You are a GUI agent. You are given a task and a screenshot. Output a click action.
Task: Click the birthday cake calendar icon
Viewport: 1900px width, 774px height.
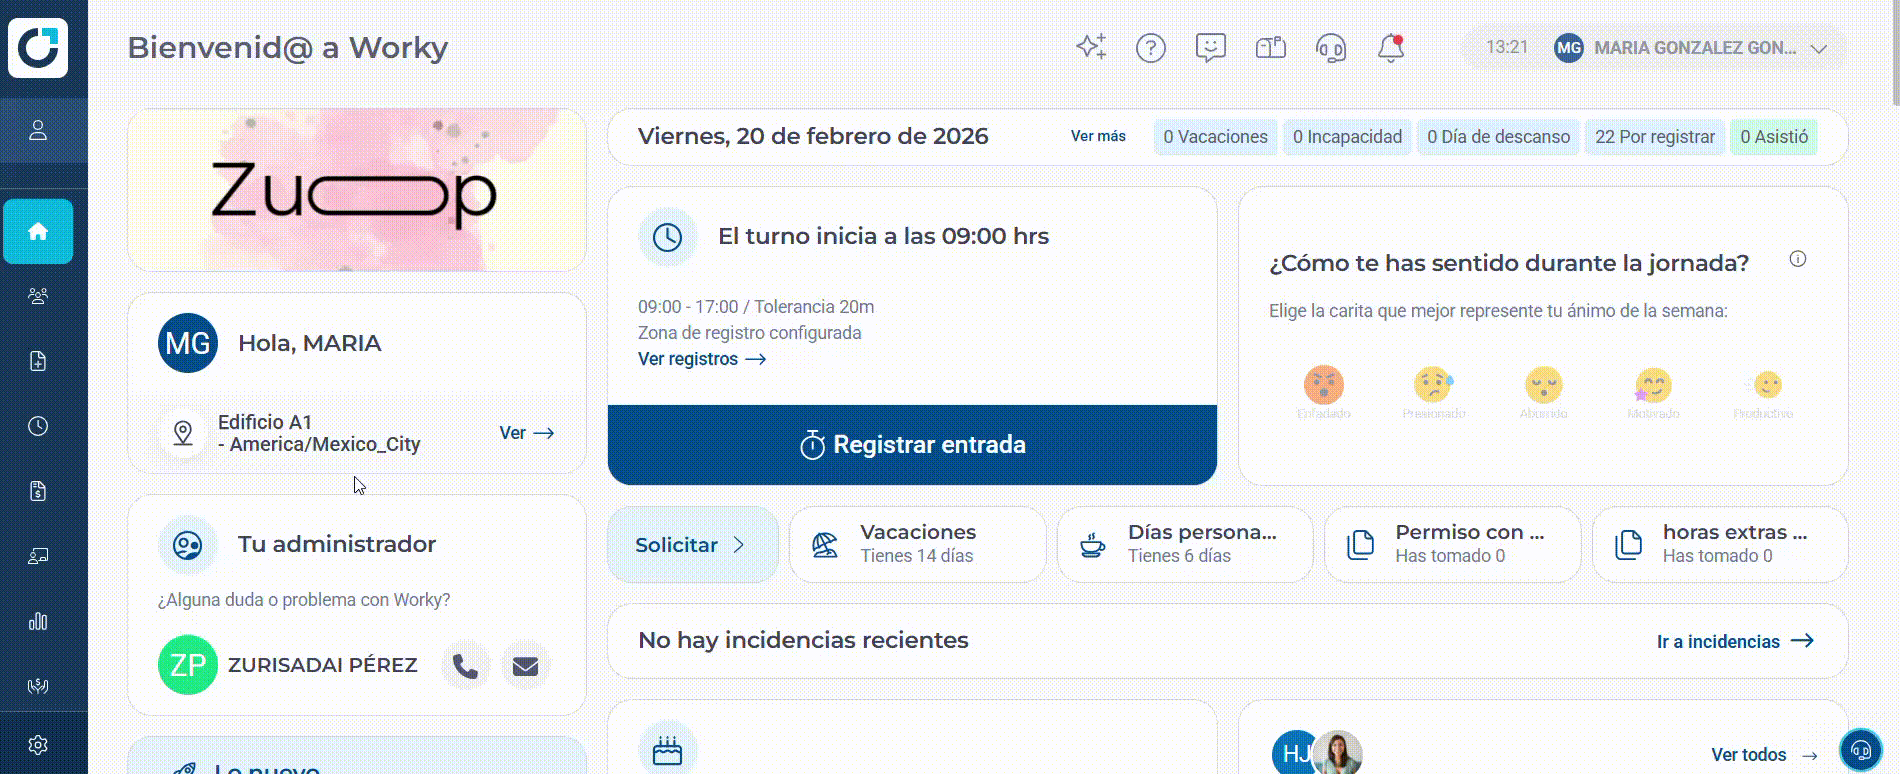coord(667,751)
